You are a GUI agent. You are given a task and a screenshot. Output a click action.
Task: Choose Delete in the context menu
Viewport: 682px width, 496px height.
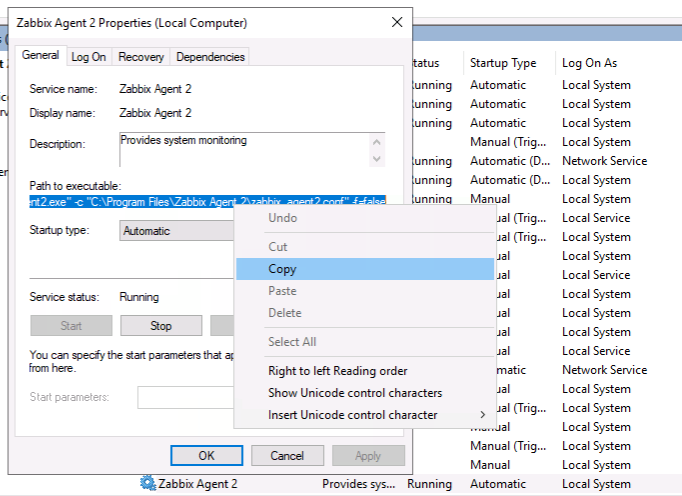tap(365, 312)
